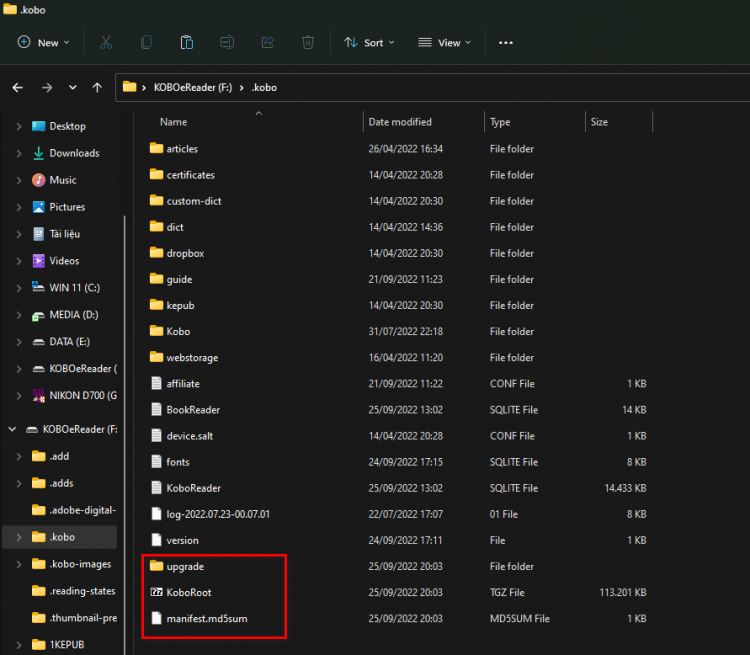This screenshot has width=750, height=655.
Task: Click KOBOeReader (F:) in address bar
Action: [x=193, y=88]
